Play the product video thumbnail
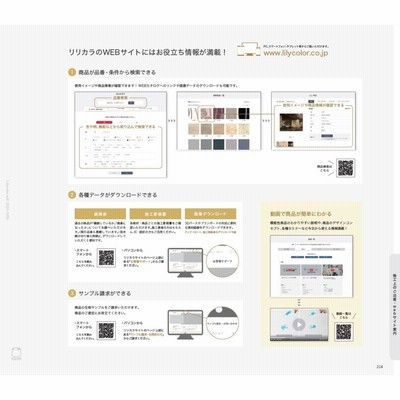 [299, 324]
